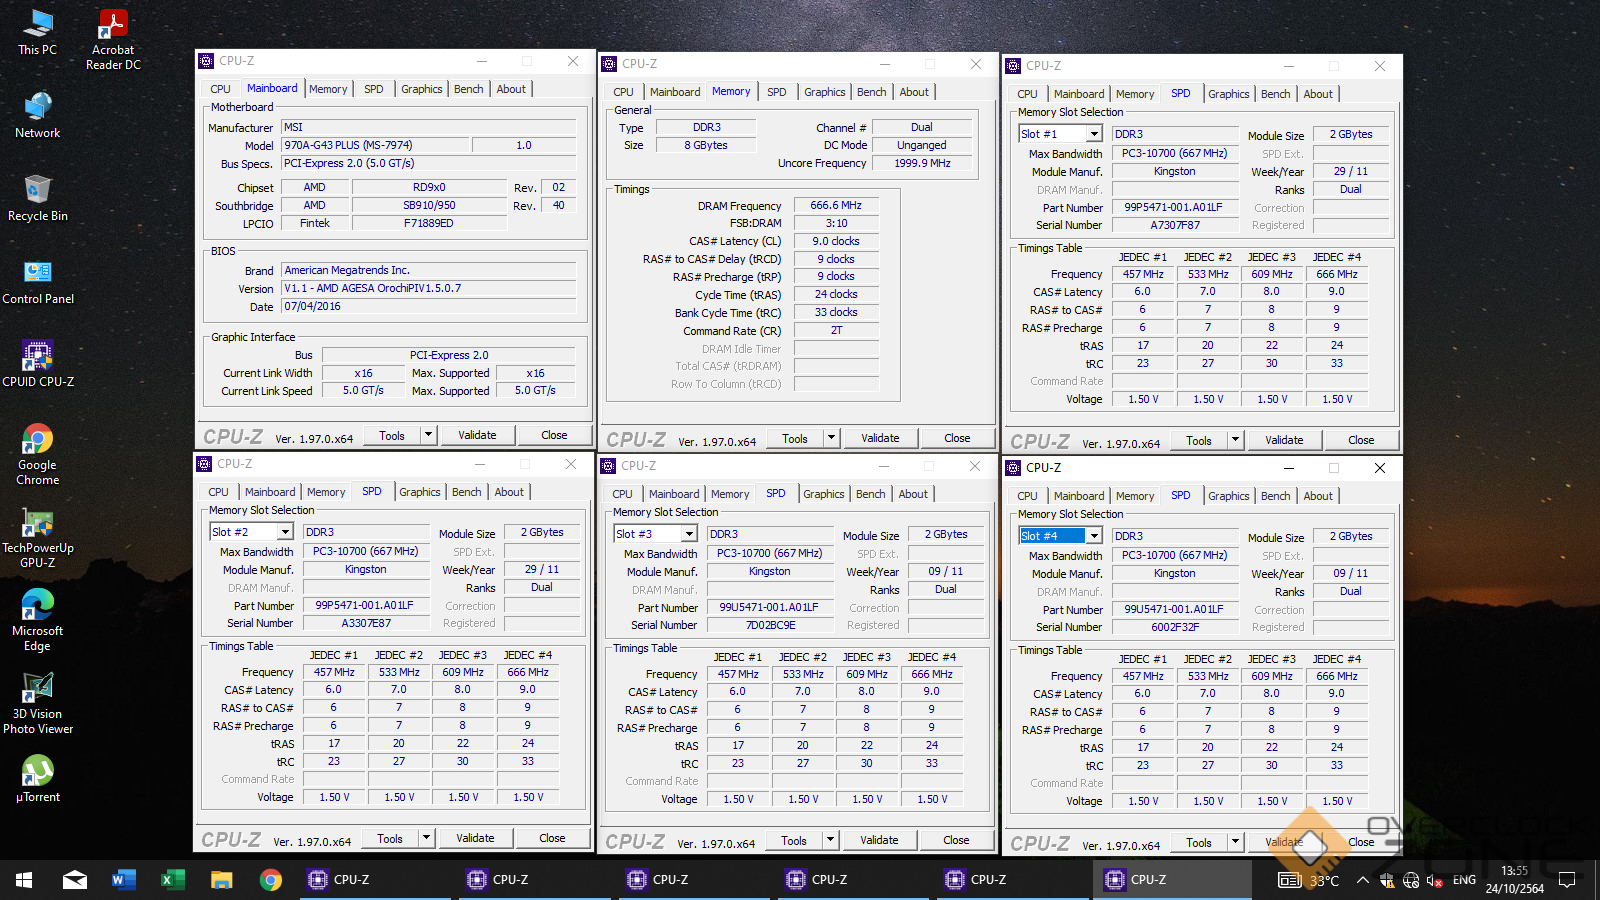Launch µTorrent from the desktop
This screenshot has width=1600, height=900.
(x=37, y=772)
